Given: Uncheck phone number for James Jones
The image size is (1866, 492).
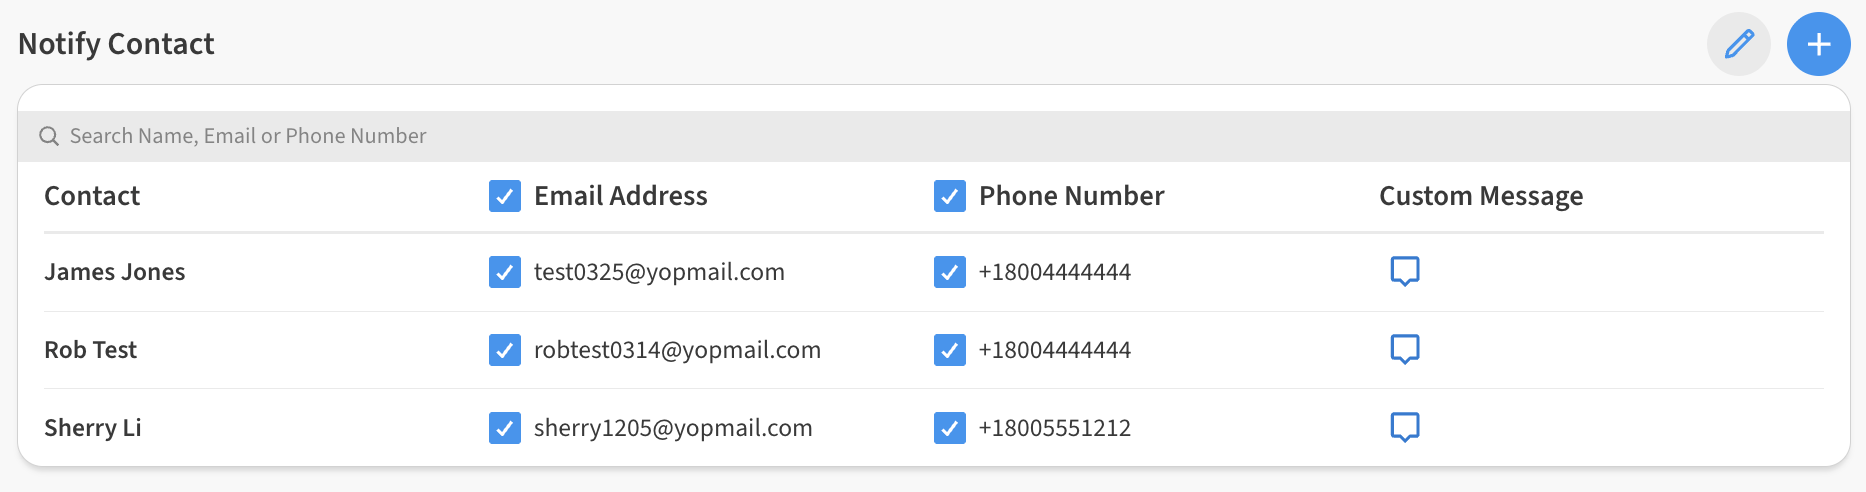Looking at the screenshot, I should (x=949, y=272).
